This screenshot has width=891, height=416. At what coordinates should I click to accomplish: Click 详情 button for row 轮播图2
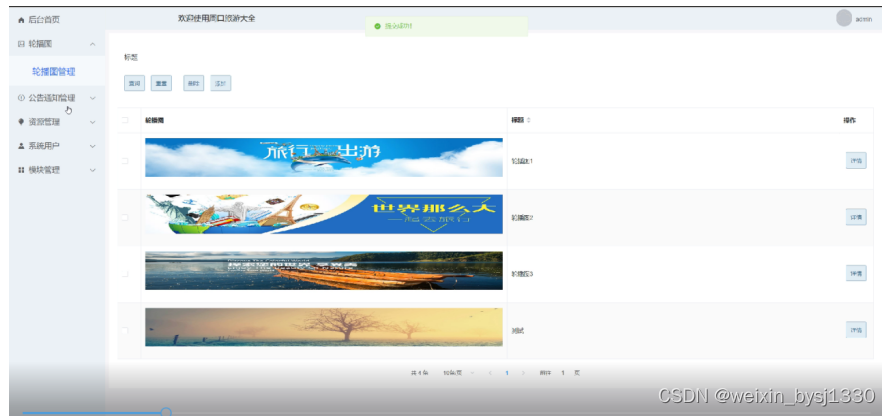[856, 217]
